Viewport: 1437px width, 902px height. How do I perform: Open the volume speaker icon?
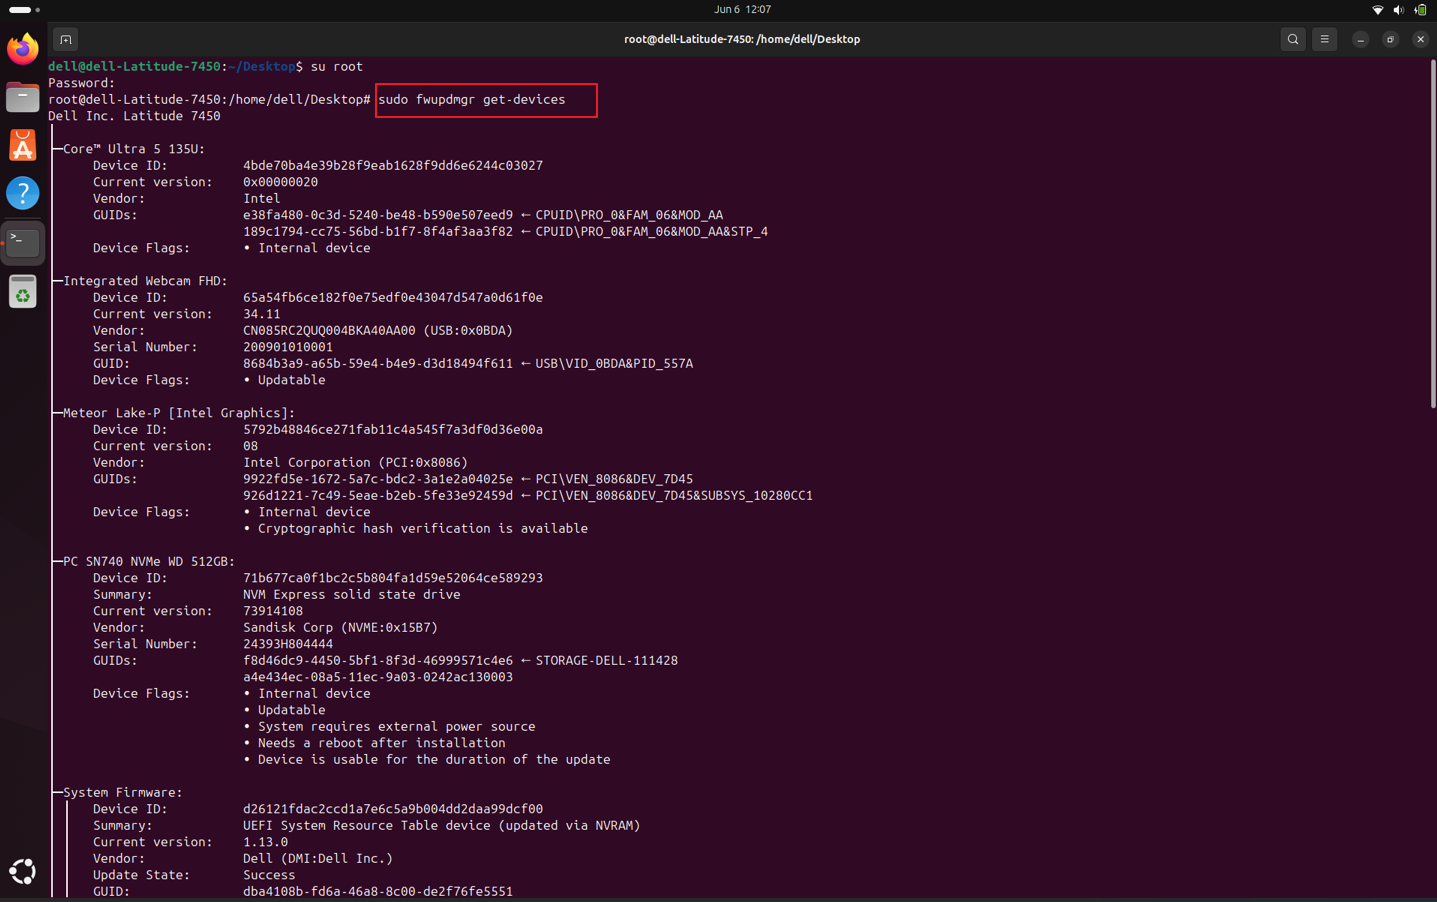[1399, 9]
